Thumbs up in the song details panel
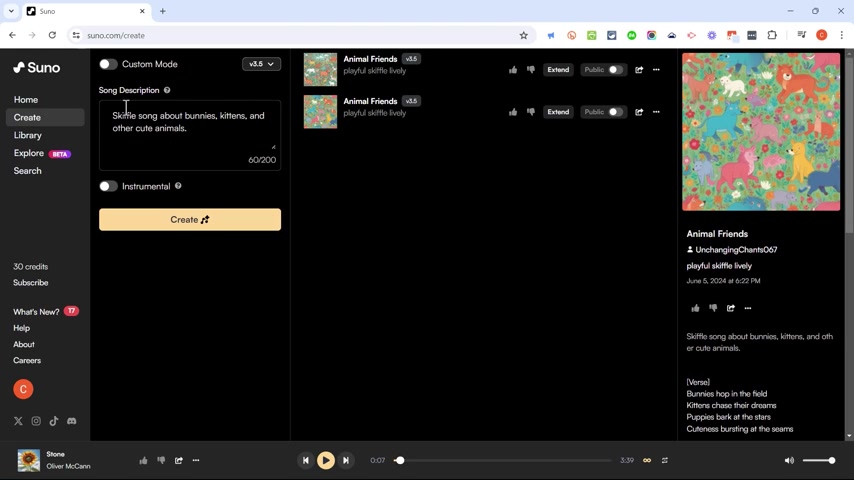Viewport: 854px width, 480px height. [x=695, y=308]
